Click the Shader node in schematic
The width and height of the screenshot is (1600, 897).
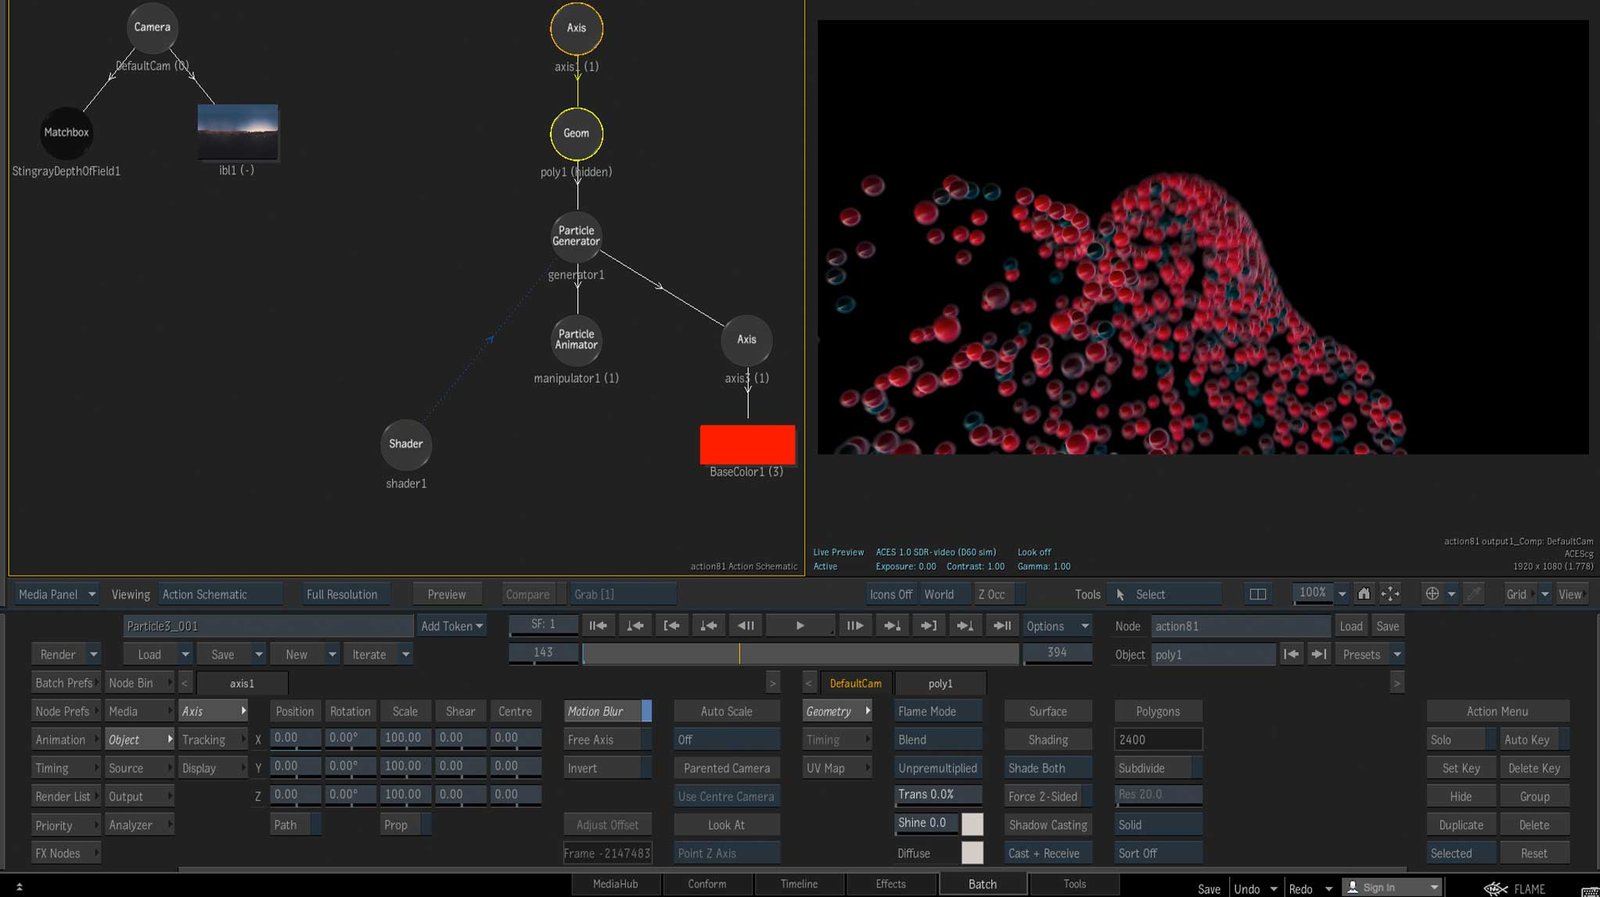406,444
